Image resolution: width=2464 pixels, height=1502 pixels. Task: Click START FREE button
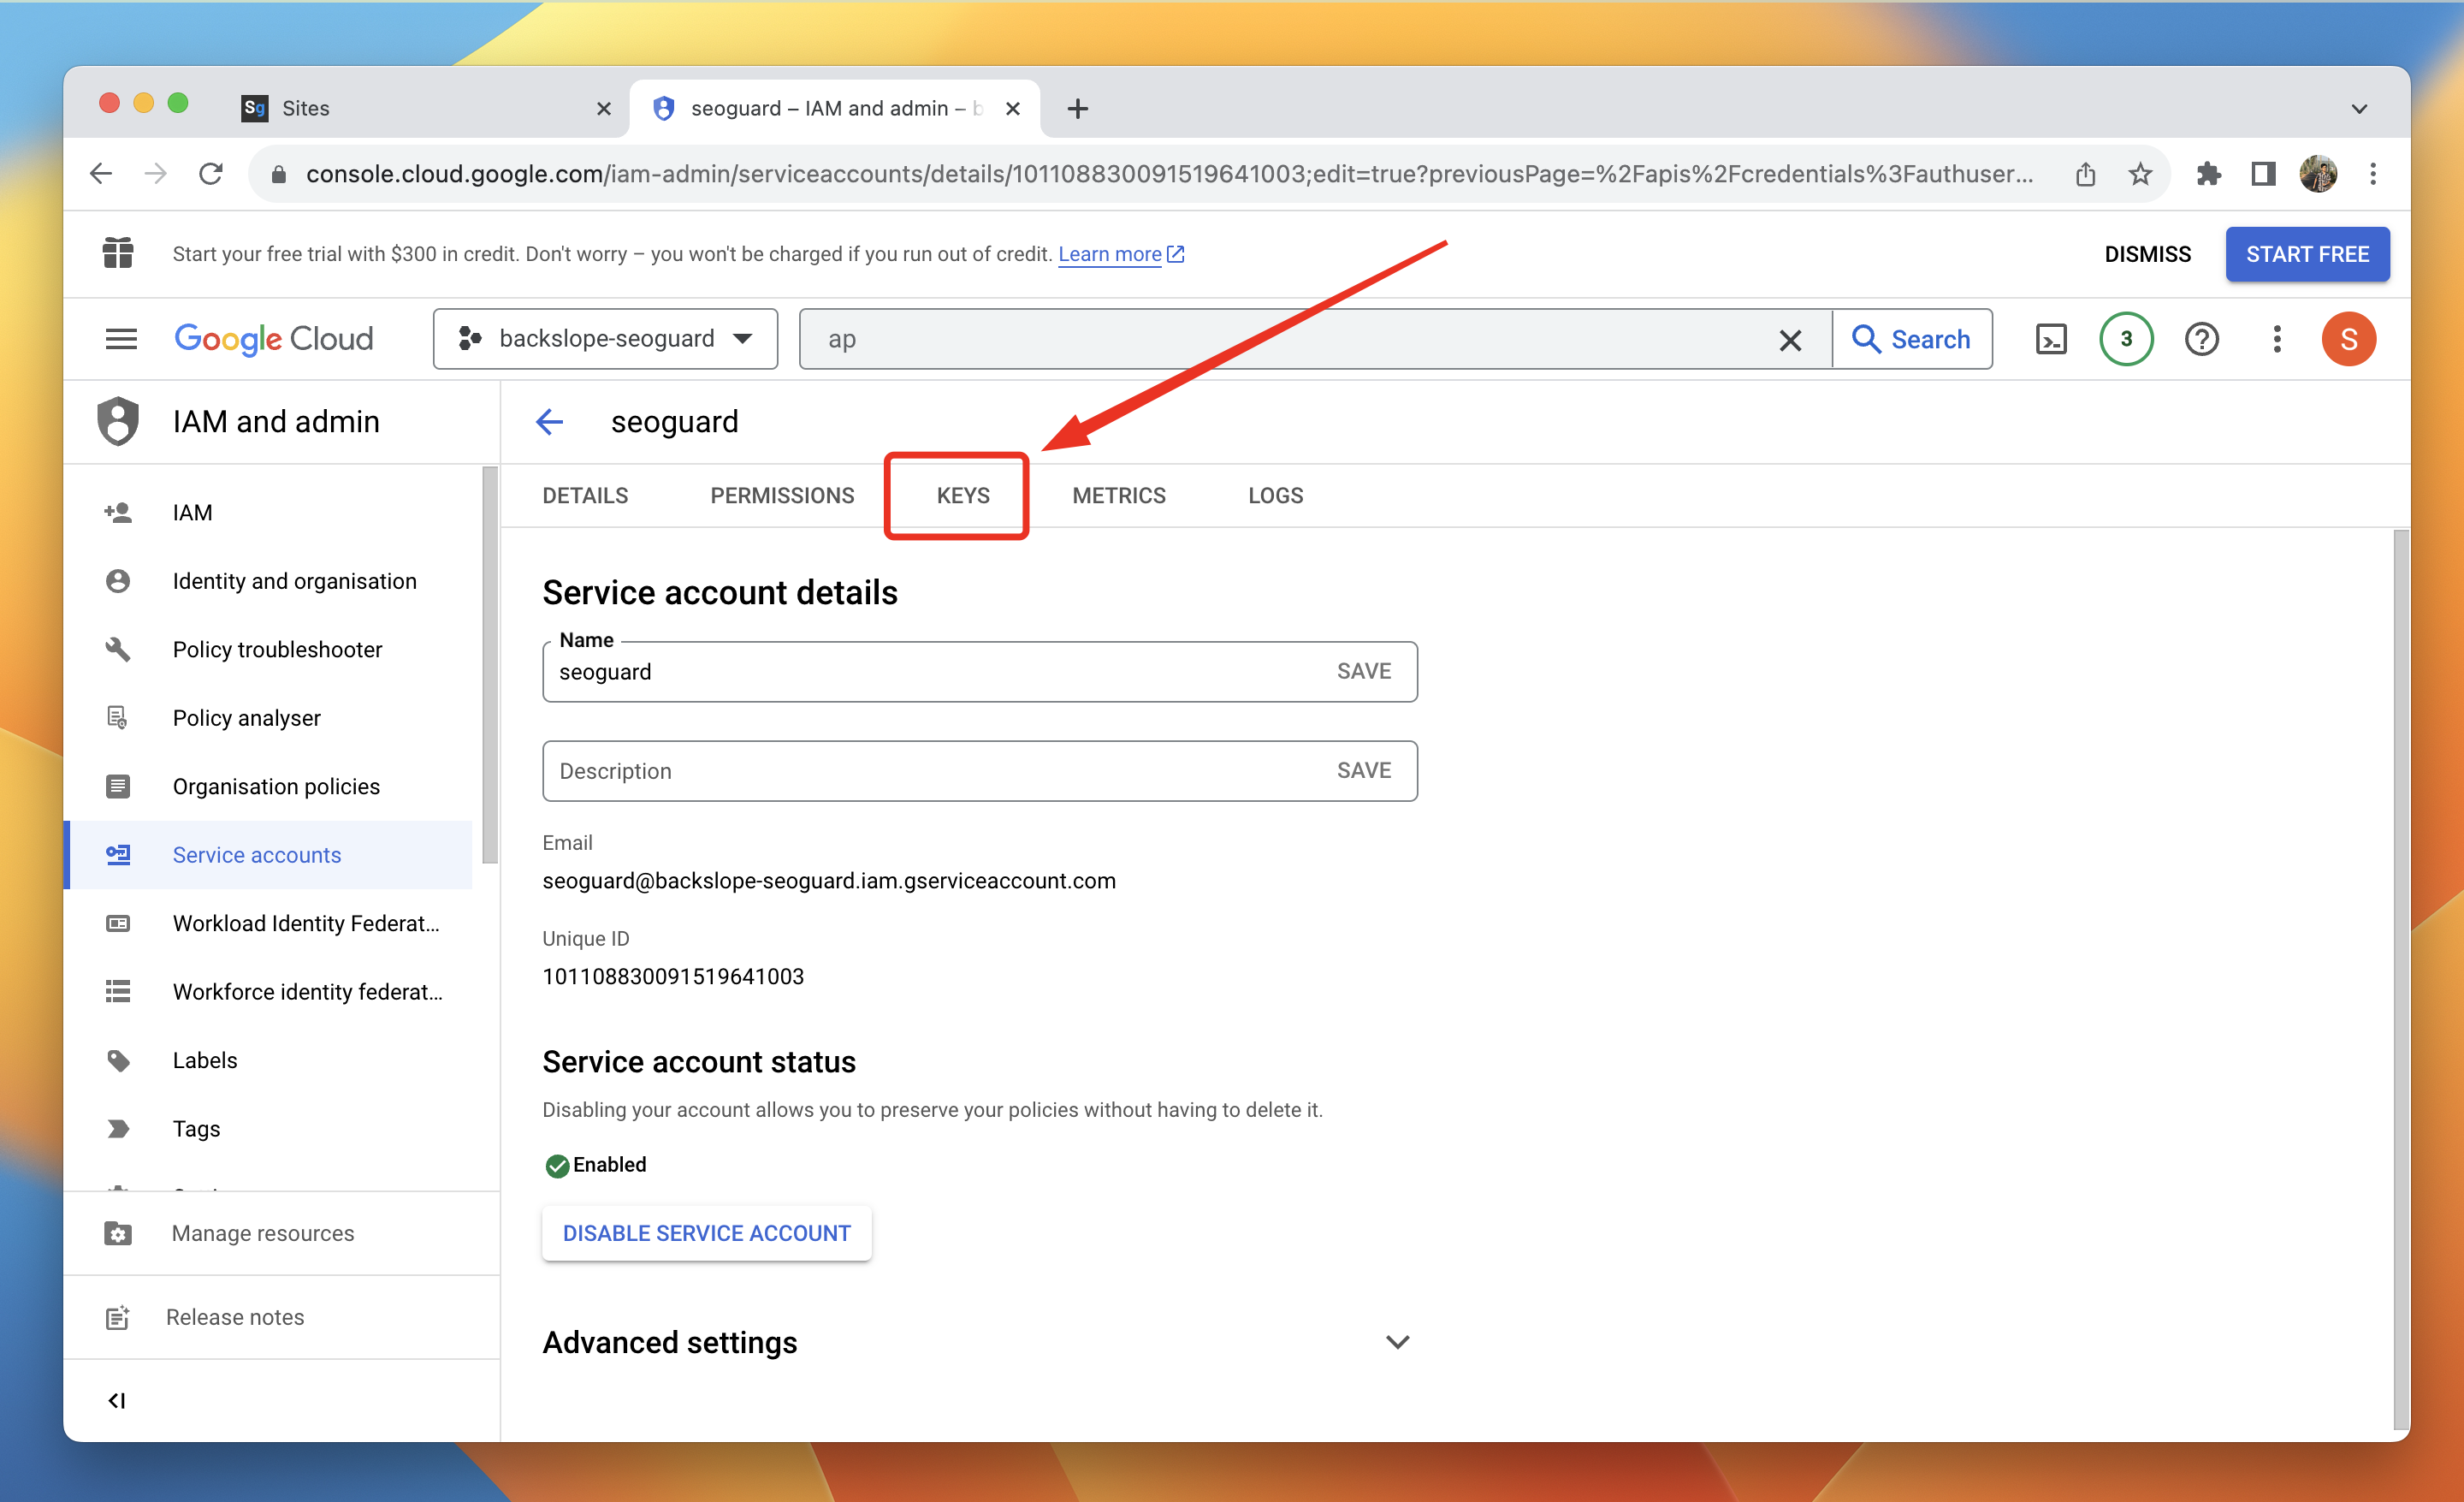pyautogui.click(x=2306, y=254)
